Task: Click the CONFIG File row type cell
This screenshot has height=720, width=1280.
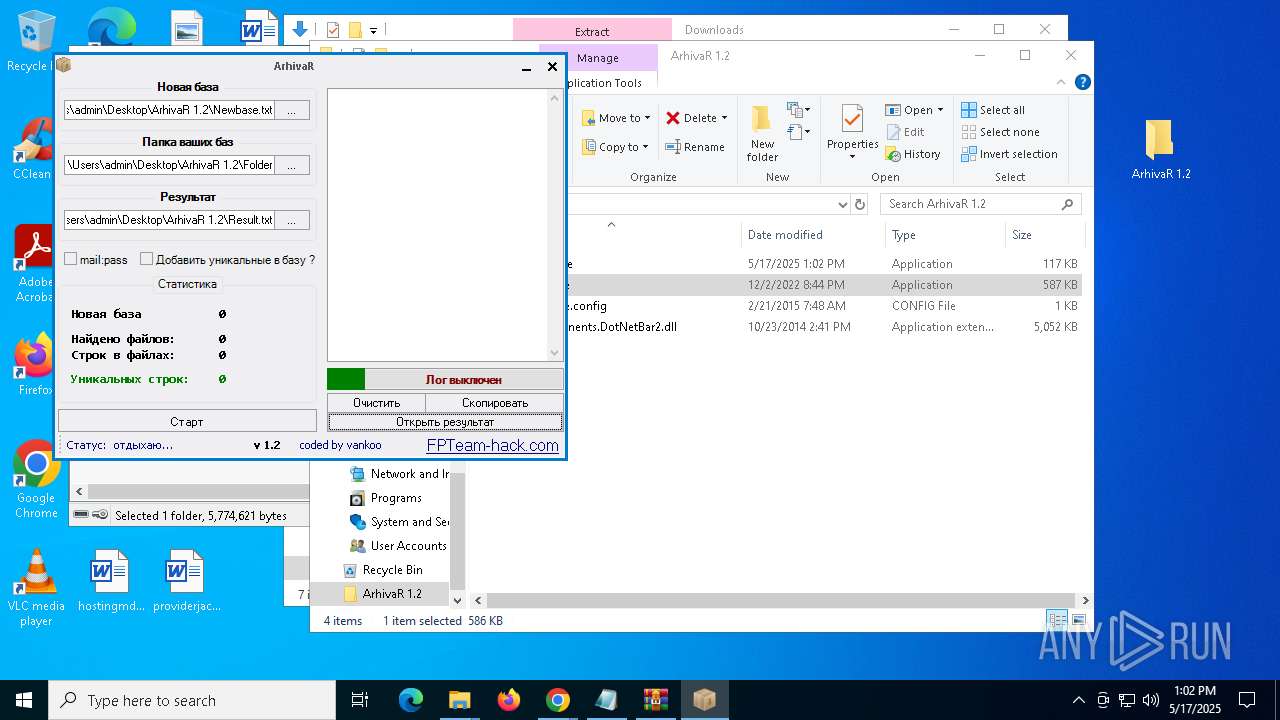Action: 923,306
